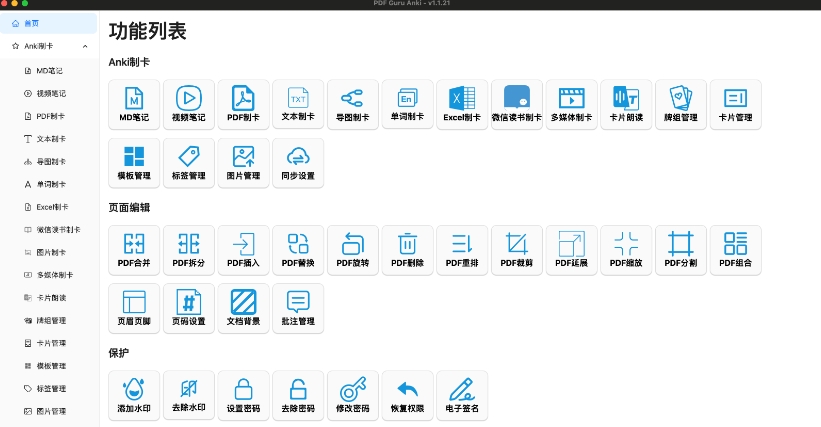Open the 添加水印 protection tile

[x=134, y=395]
